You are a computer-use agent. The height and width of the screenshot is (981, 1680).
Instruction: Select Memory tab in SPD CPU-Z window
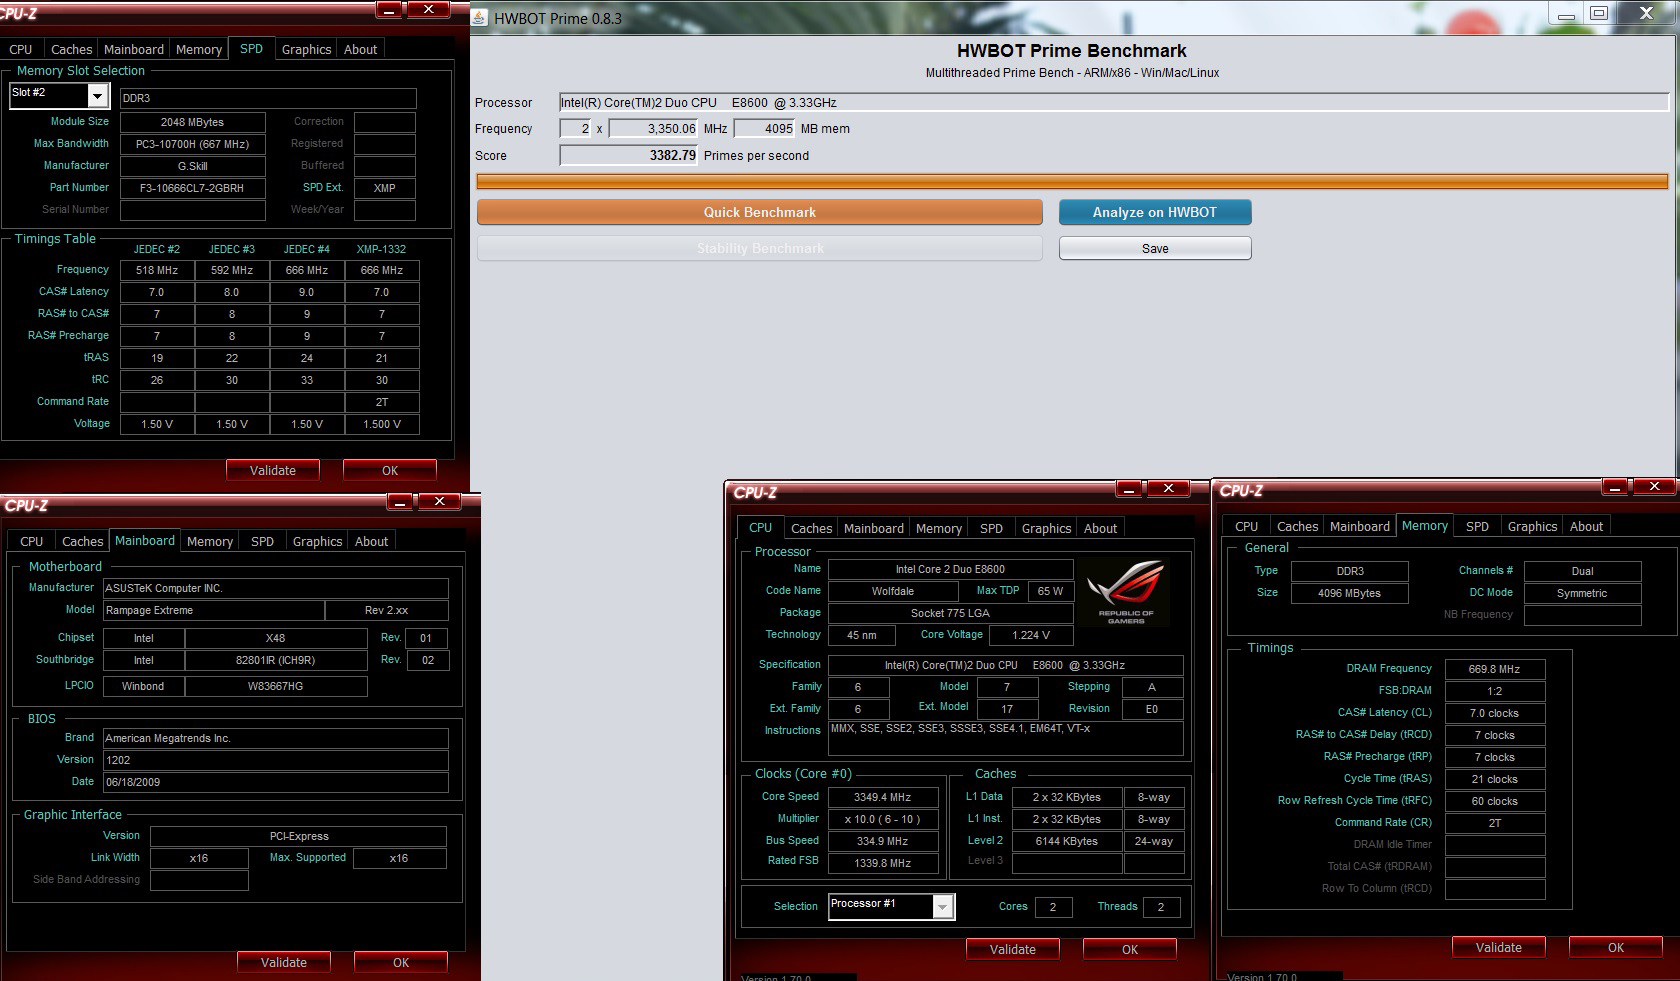click(199, 49)
